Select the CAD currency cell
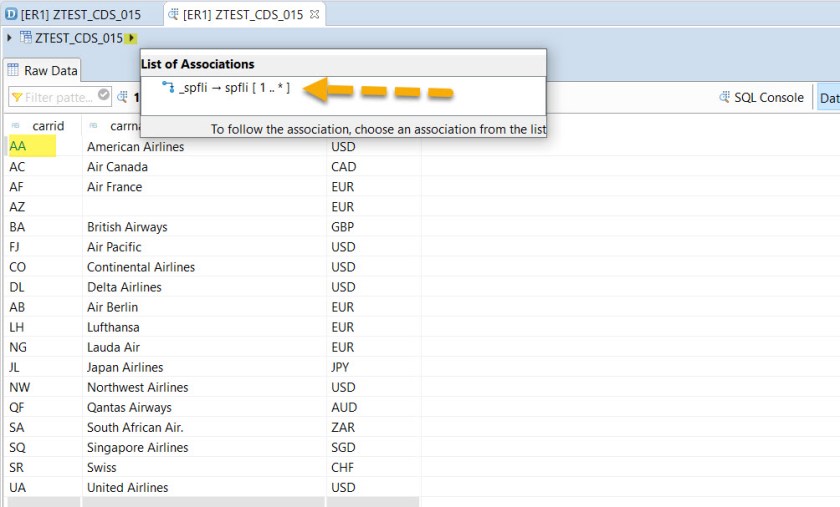This screenshot has height=507, width=840. (373, 167)
